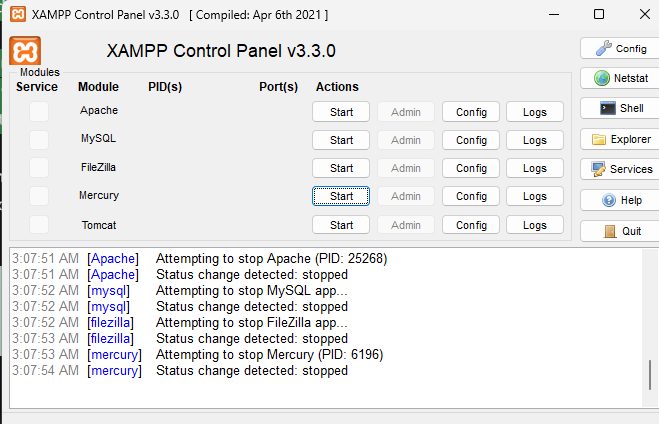The width and height of the screenshot is (659, 424).
Task: Start the Mercury module
Action: coord(341,196)
